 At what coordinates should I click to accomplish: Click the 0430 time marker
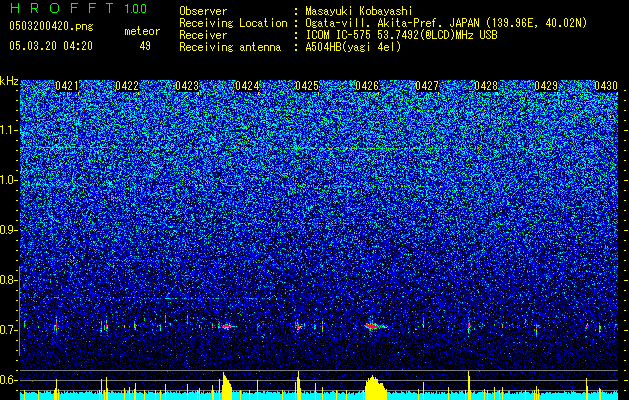(606, 86)
